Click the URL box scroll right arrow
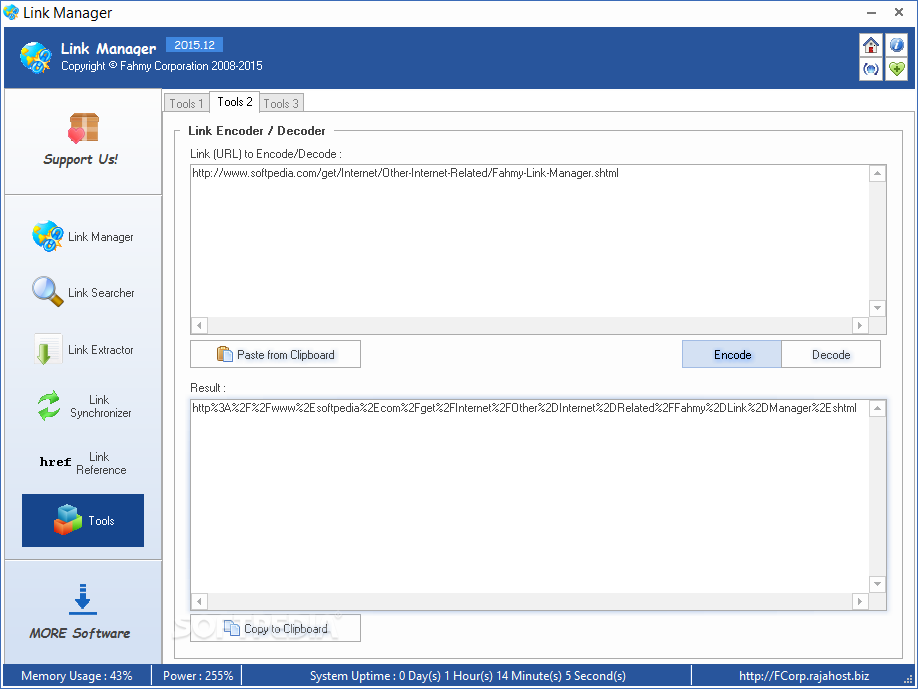 (859, 325)
